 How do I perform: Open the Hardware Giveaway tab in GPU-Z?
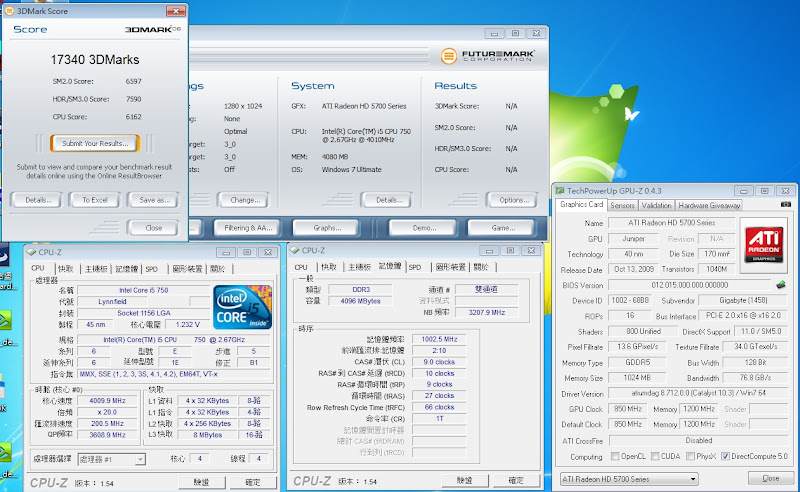pyautogui.click(x=709, y=205)
